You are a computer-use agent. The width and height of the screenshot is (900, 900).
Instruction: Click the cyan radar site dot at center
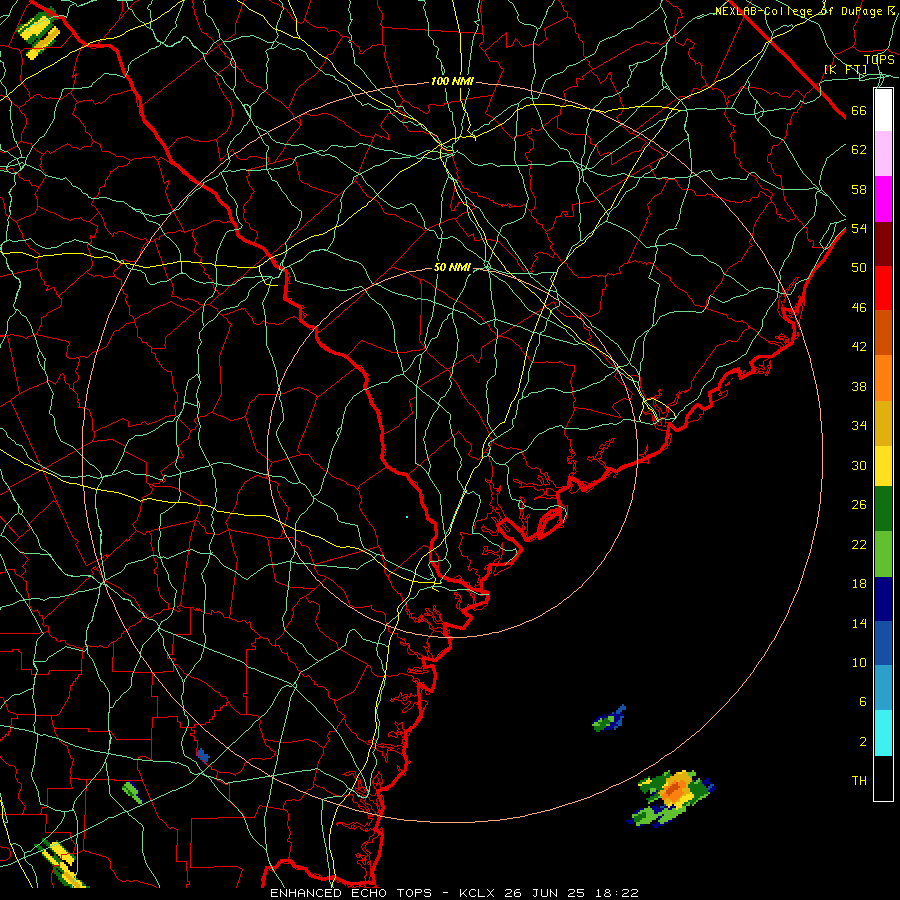(407, 517)
